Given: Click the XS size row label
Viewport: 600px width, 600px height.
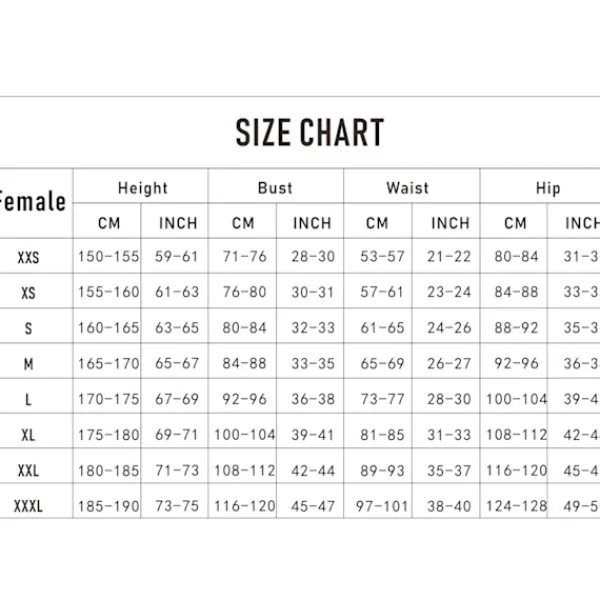Looking at the screenshot, I should [x=29, y=293].
